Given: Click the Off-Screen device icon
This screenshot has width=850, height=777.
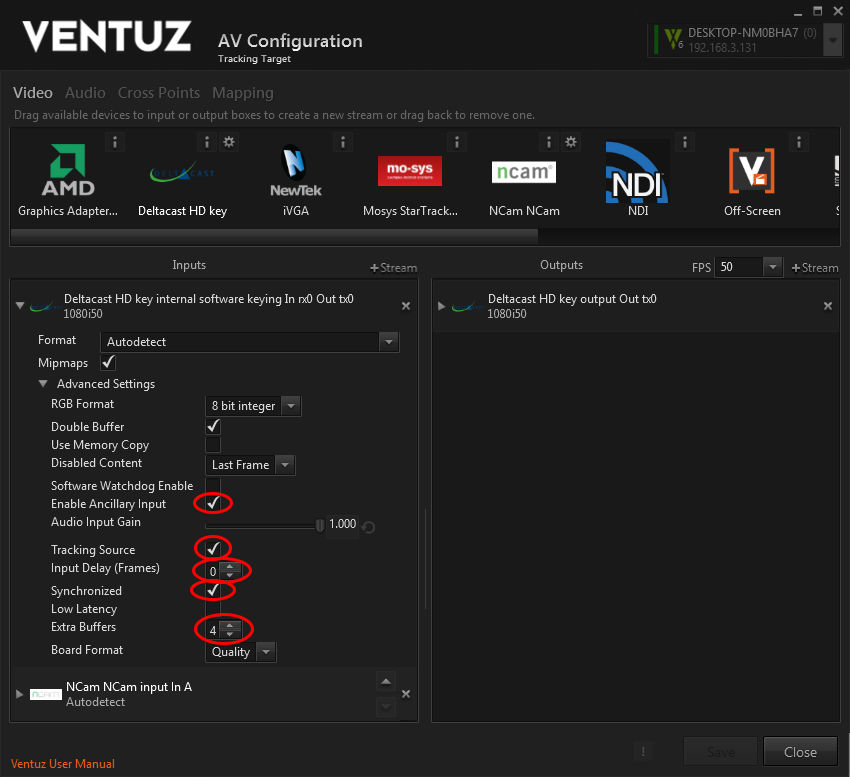Looking at the screenshot, I should pos(751,172).
